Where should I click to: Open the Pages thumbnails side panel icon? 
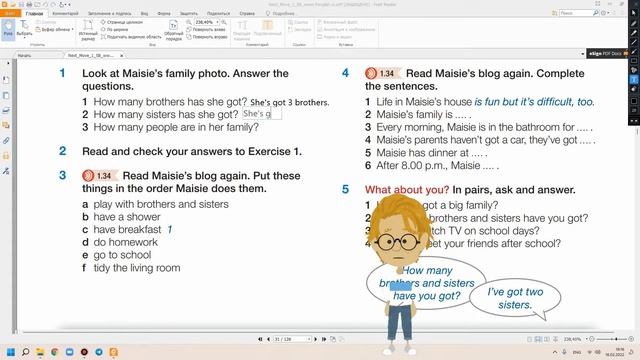[6, 96]
